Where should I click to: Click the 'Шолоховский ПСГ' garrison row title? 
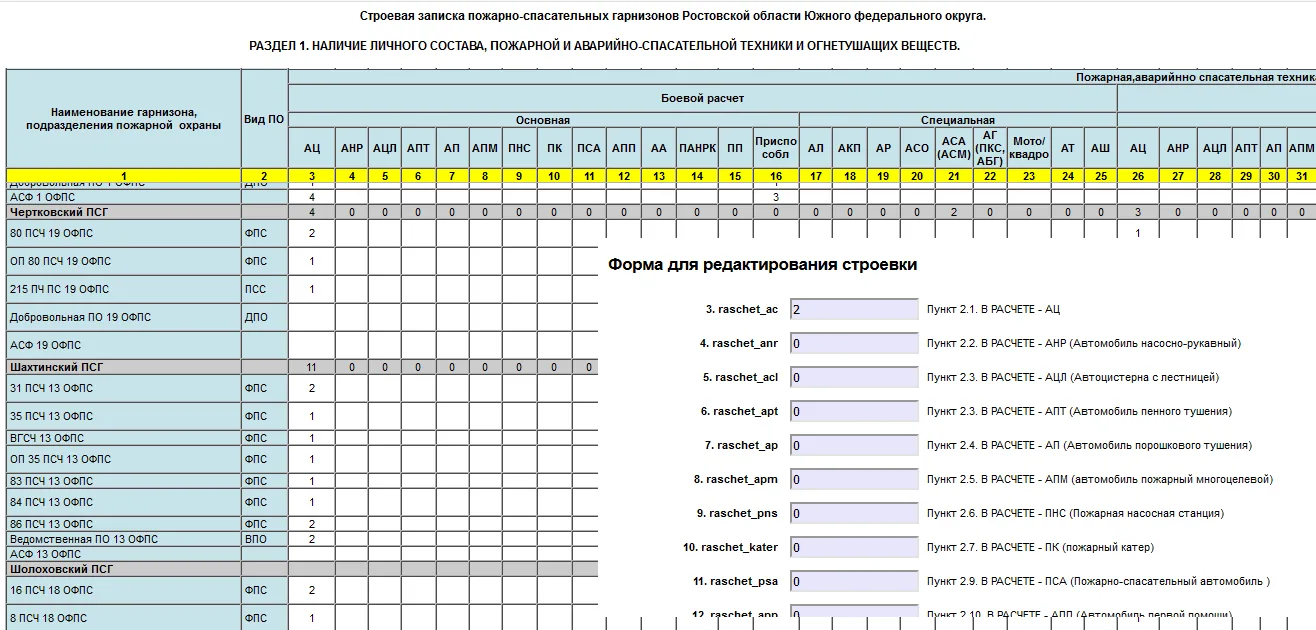tap(61, 568)
